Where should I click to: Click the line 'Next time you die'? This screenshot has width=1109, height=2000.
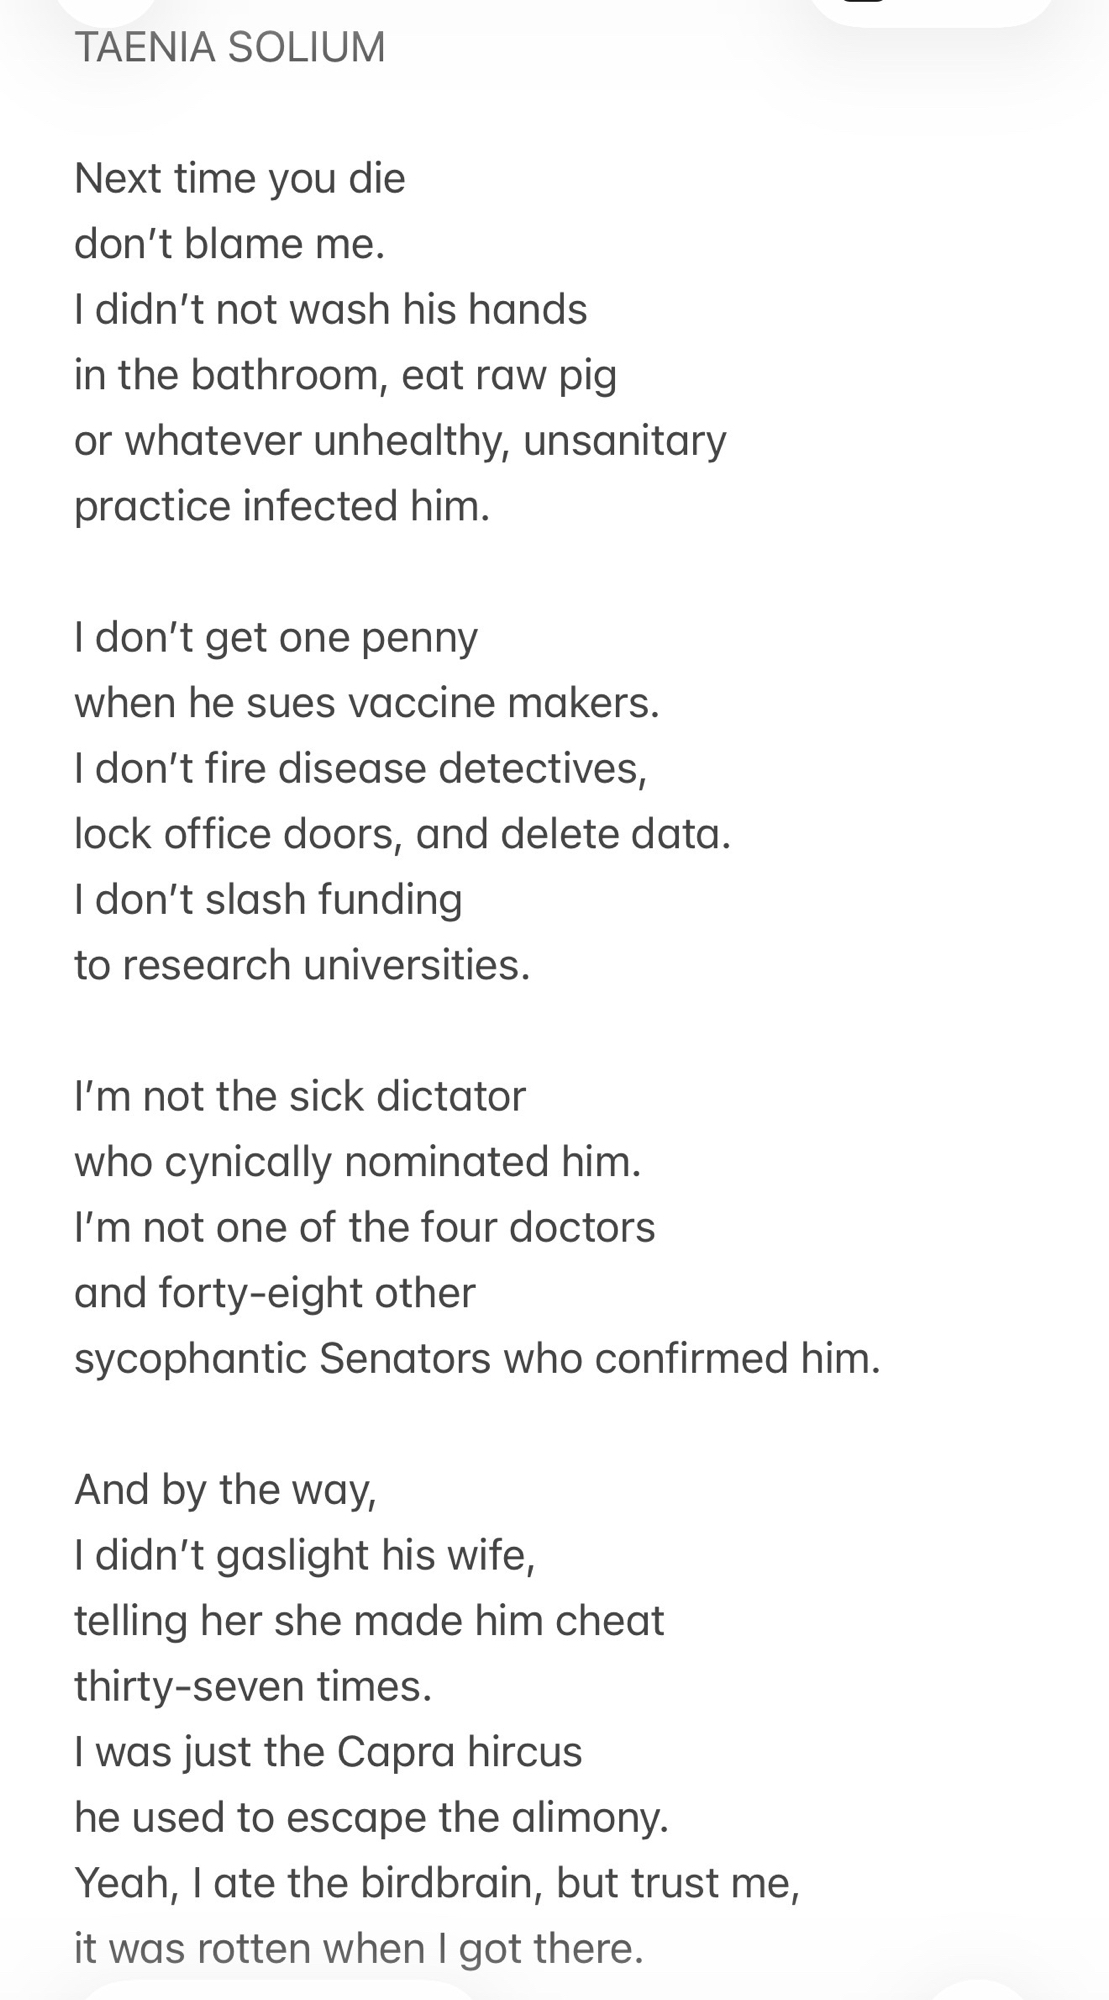pyautogui.click(x=240, y=179)
